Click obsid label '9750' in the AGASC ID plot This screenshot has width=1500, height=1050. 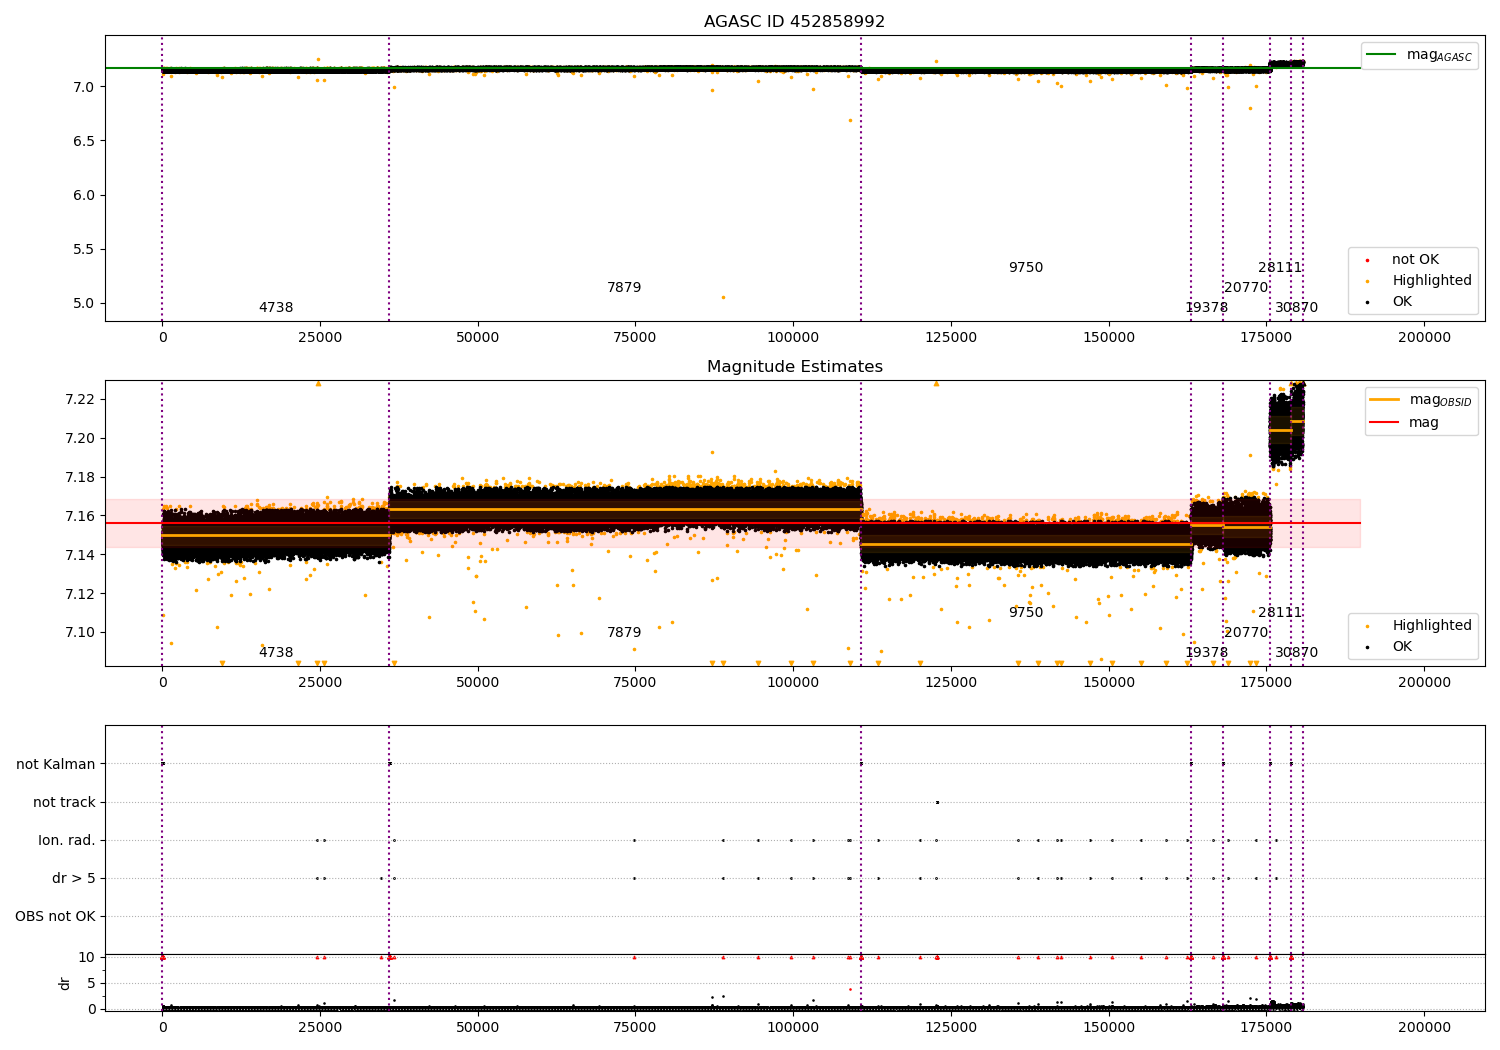click(x=1026, y=268)
